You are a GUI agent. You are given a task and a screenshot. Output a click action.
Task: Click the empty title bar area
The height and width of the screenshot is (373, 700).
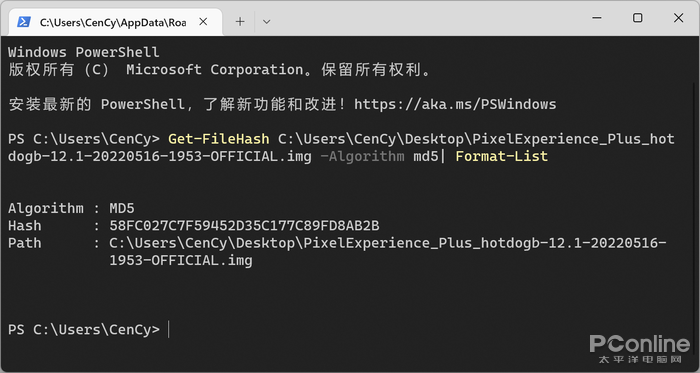424,19
